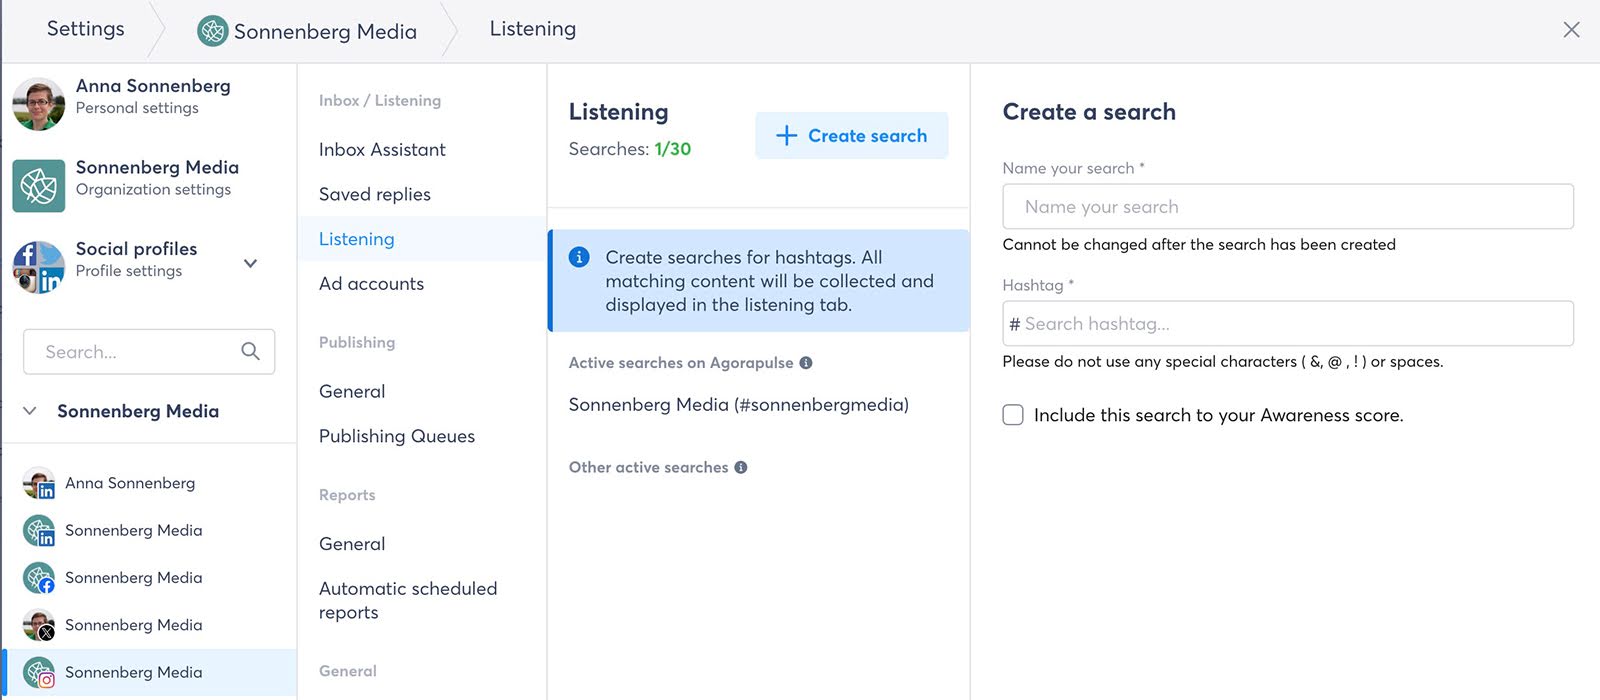Click the 'Searches: 1/30' counter text
The width and height of the screenshot is (1600, 700).
point(630,149)
